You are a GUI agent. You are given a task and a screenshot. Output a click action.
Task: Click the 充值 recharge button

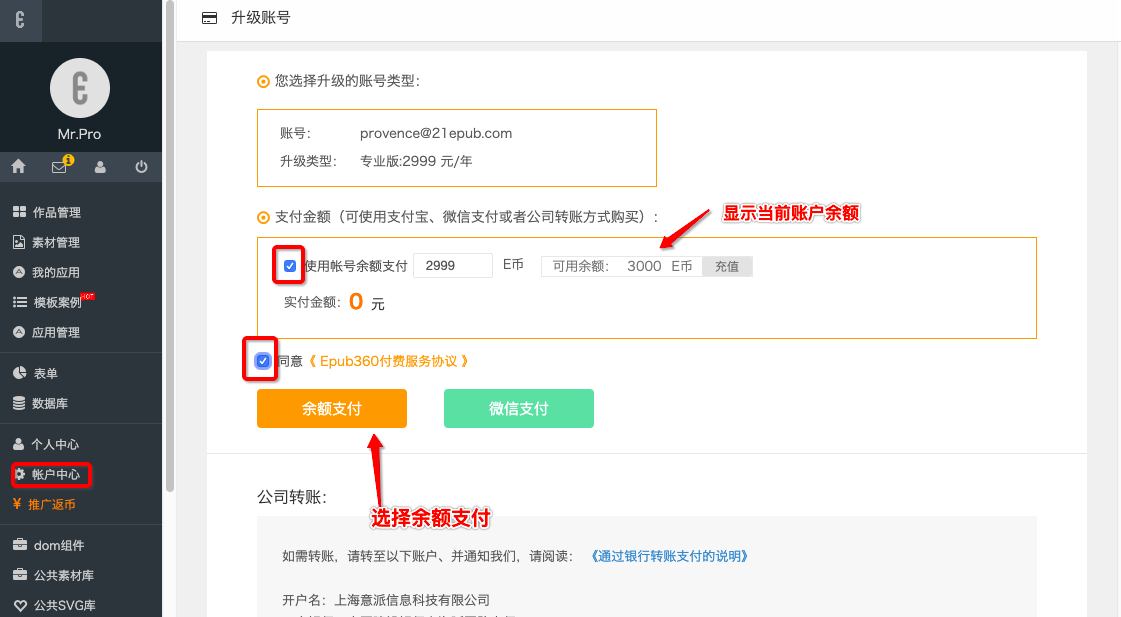point(727,266)
